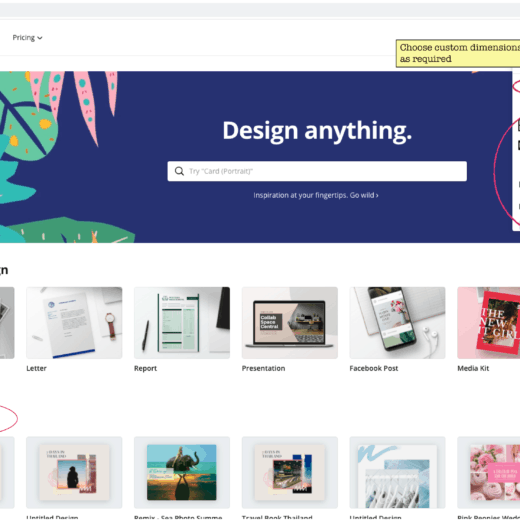Open the Pink Peonies design thumbnail
Image resolution: width=520 pixels, height=520 pixels.
pyautogui.click(x=489, y=472)
